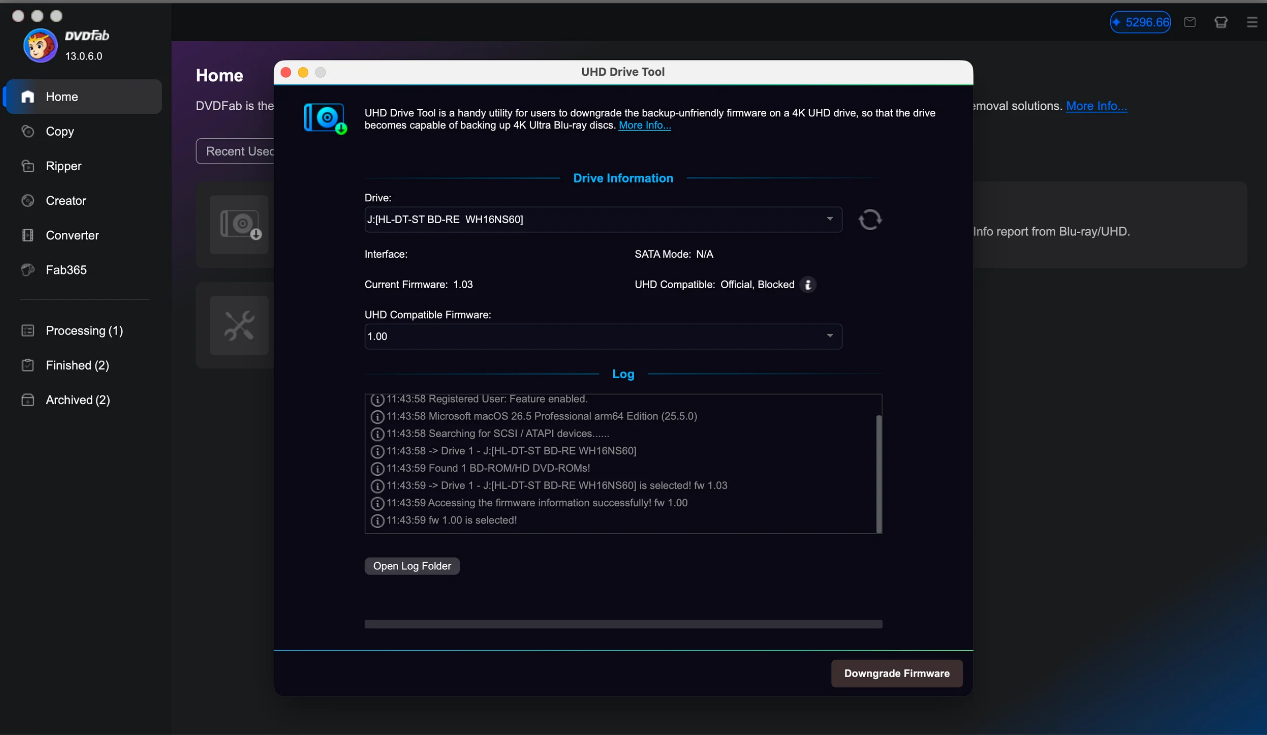Click the DVDFab monkey logo icon
The width and height of the screenshot is (1267, 735).
click(x=40, y=45)
